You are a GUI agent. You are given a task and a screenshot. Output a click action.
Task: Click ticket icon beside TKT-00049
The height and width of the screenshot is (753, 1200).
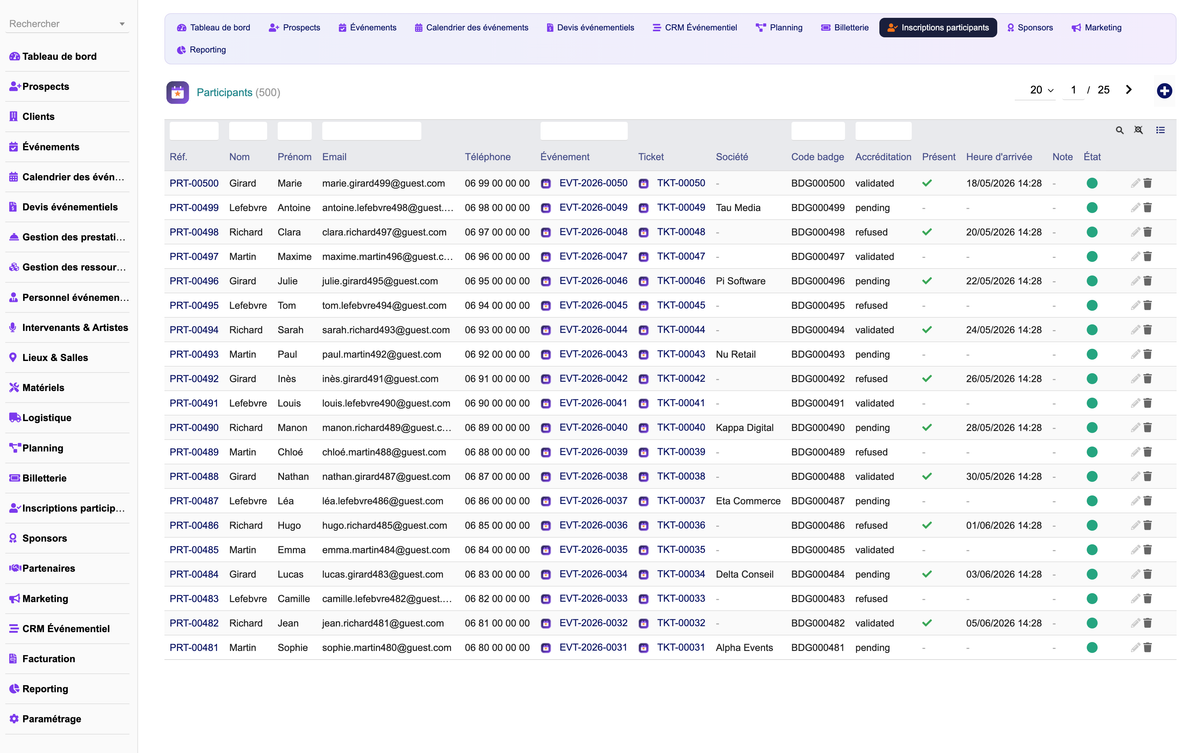[x=644, y=208]
